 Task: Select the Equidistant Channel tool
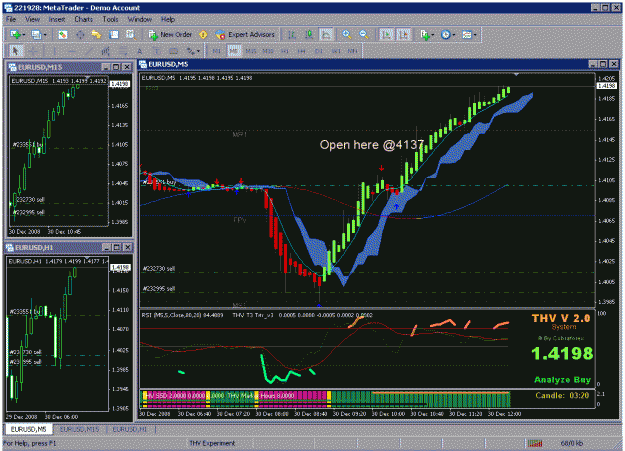pos(106,51)
